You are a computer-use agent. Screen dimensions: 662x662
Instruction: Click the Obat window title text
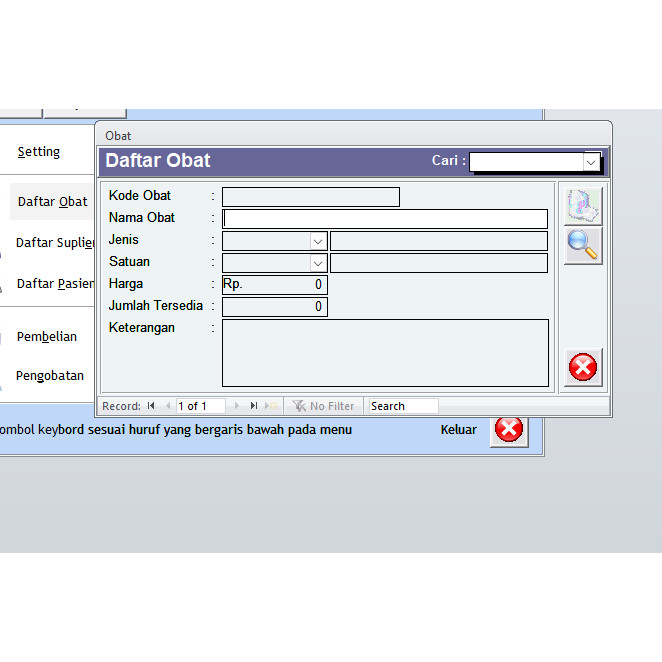(118, 136)
